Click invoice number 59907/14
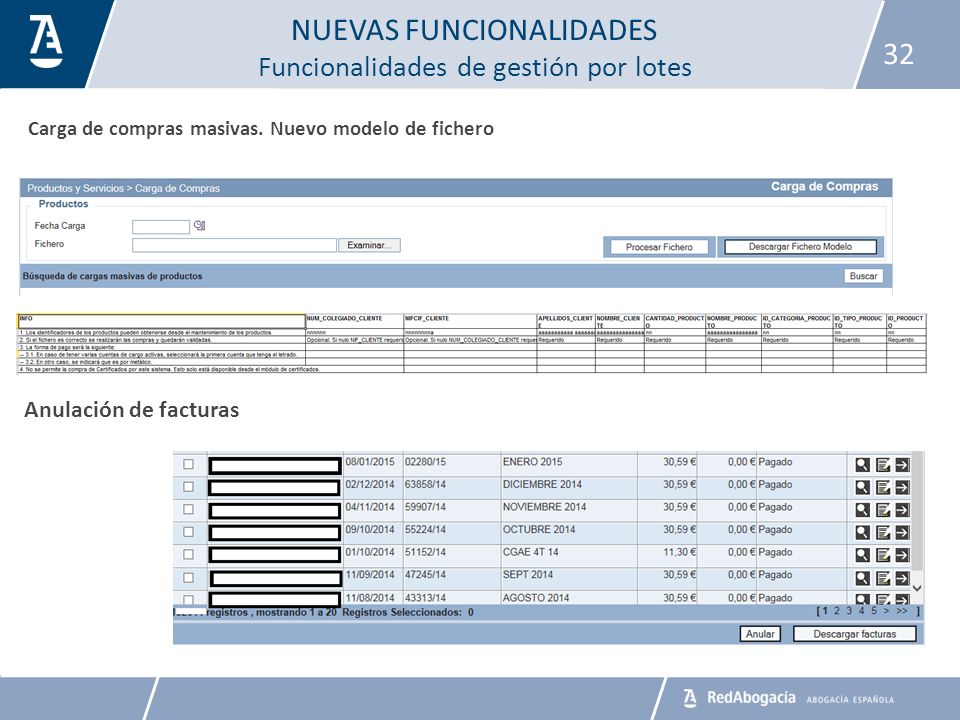 click(425, 507)
